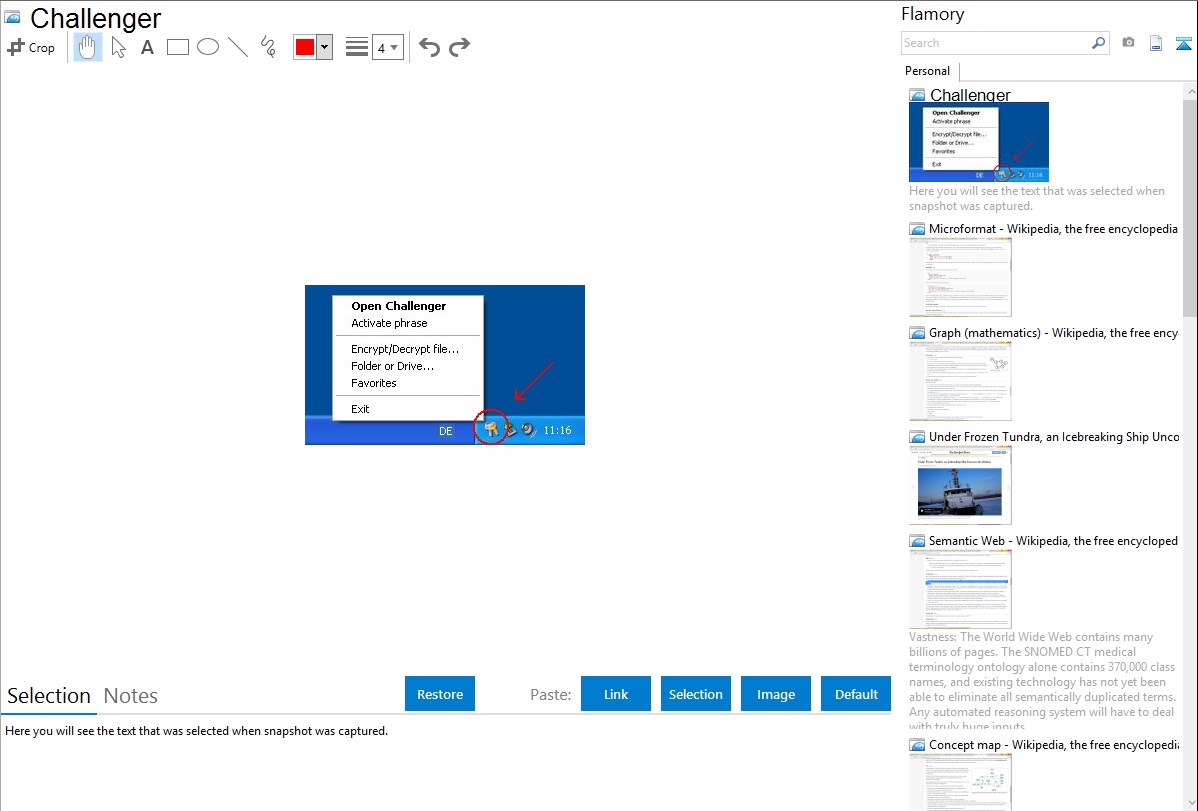Expand the line width dropdown

[394, 47]
